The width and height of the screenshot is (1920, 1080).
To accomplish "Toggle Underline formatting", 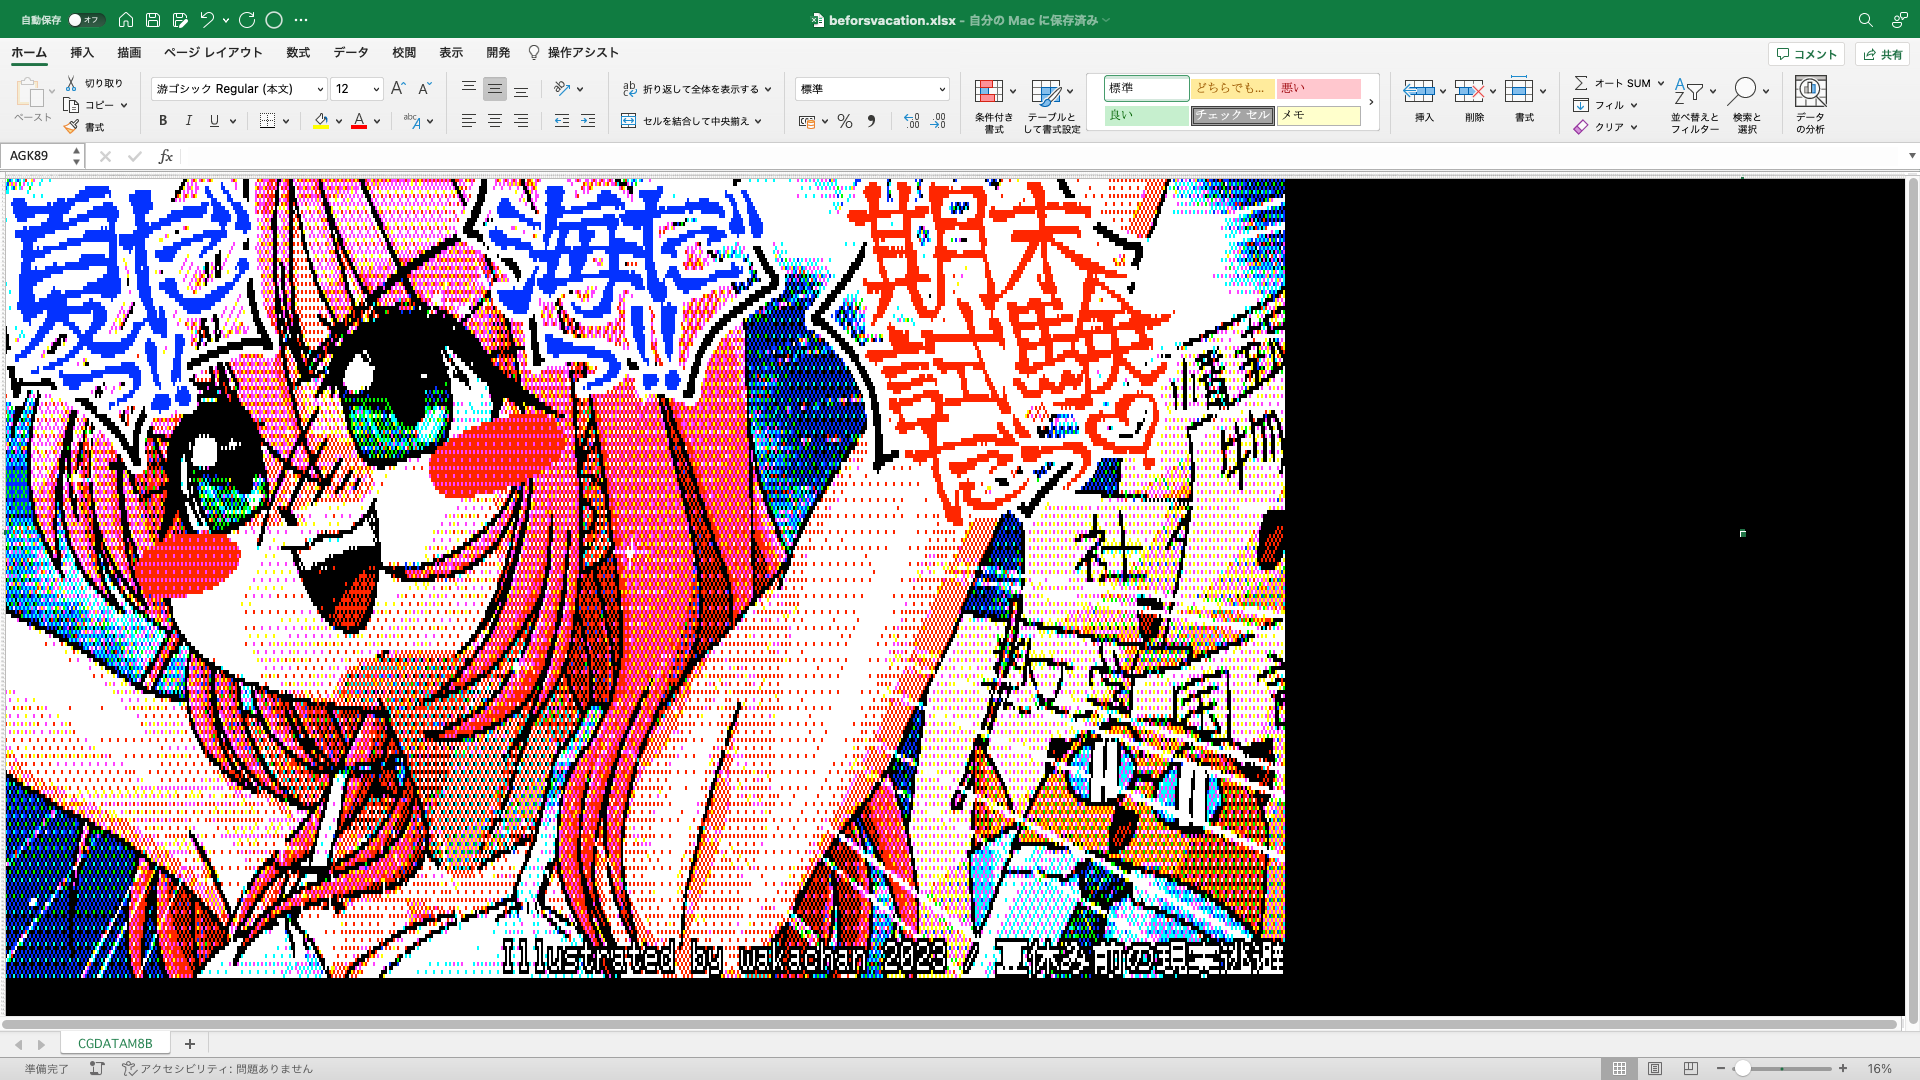I will (x=214, y=121).
